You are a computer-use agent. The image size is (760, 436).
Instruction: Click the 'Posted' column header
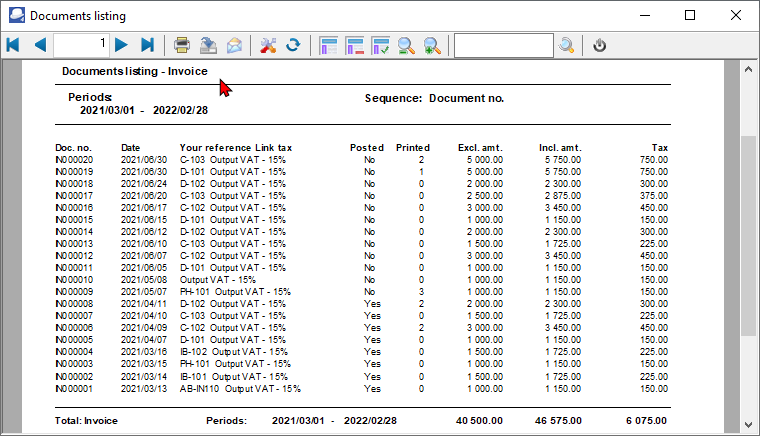pyautogui.click(x=367, y=148)
